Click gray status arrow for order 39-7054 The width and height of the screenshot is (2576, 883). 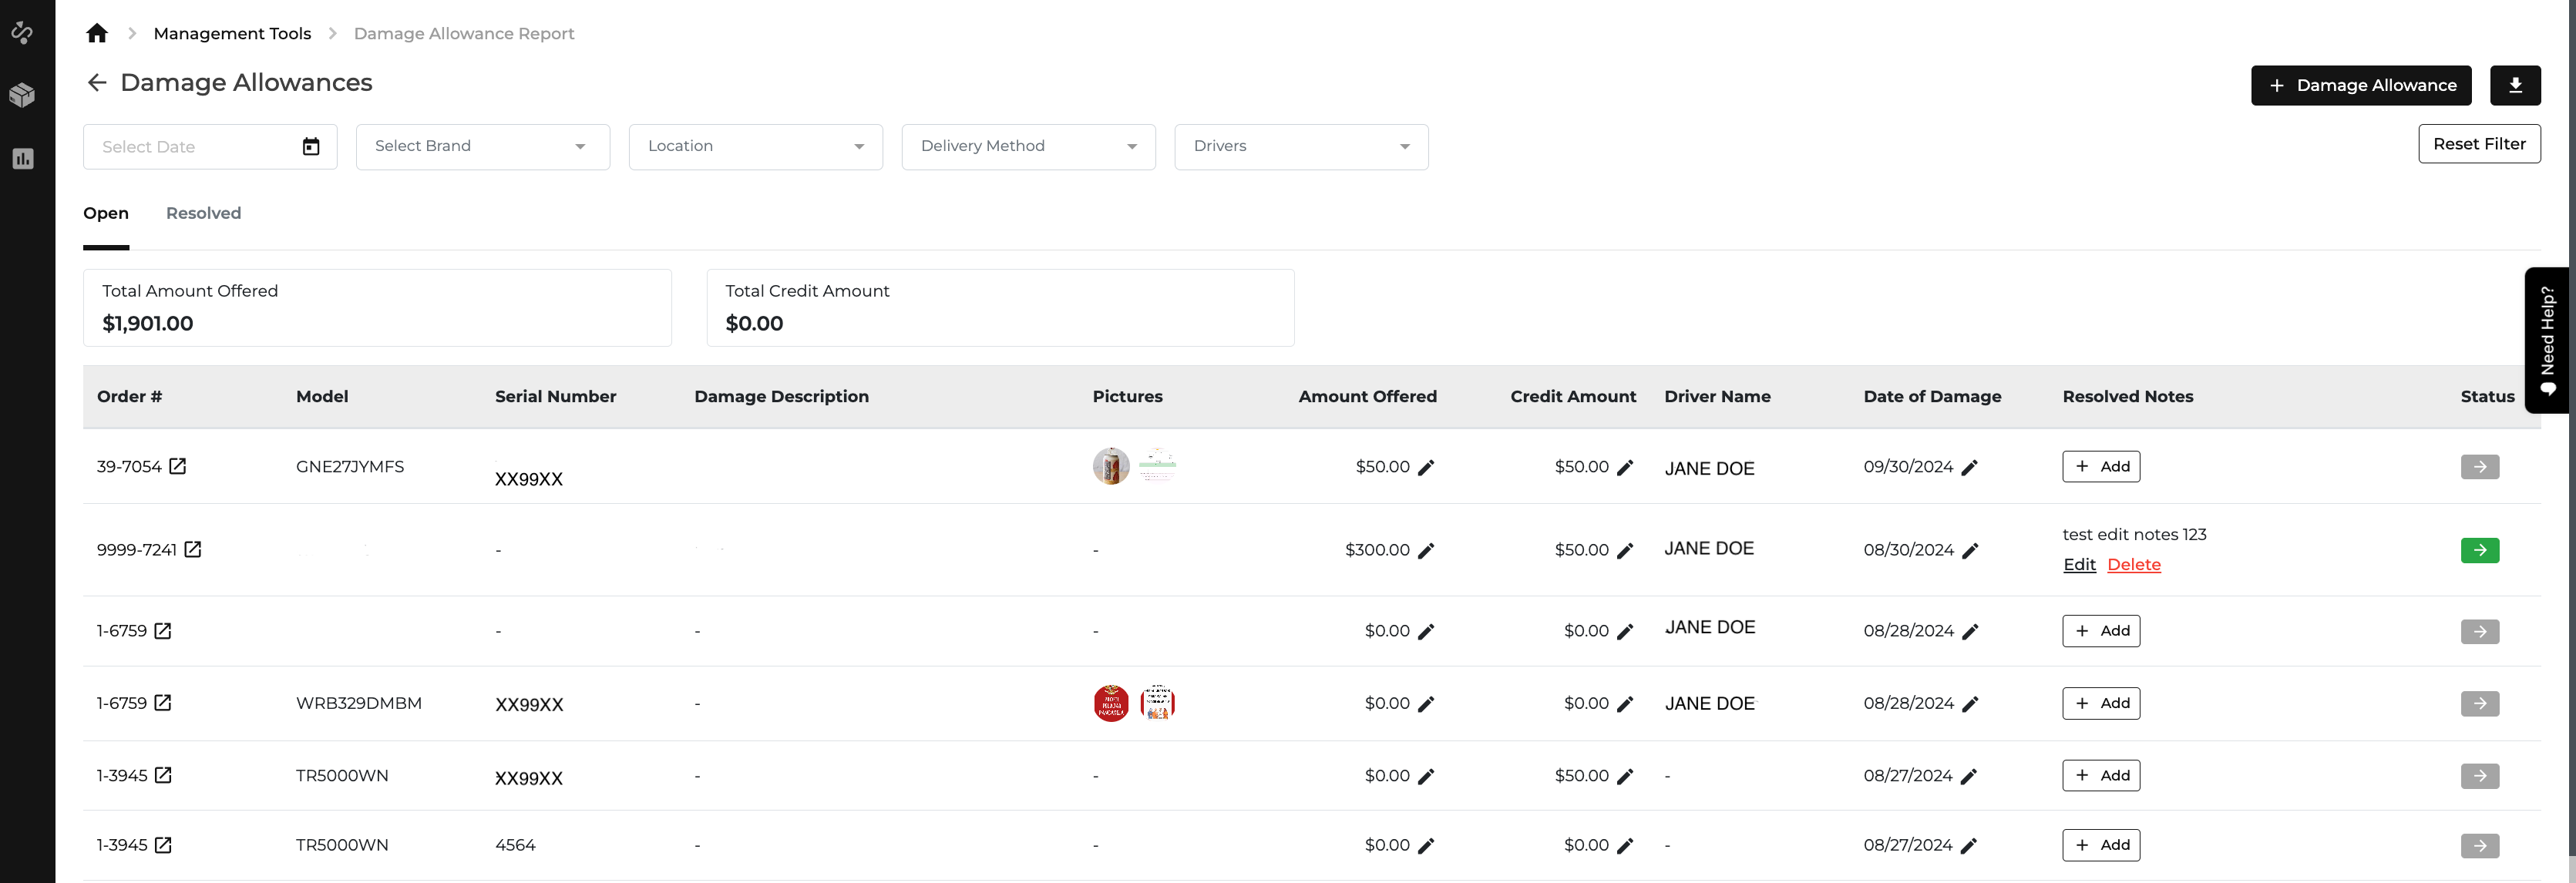point(2479,467)
